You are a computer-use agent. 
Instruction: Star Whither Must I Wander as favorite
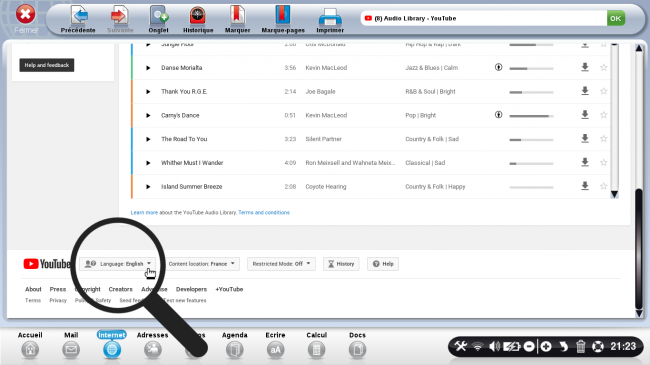pyautogui.click(x=604, y=162)
